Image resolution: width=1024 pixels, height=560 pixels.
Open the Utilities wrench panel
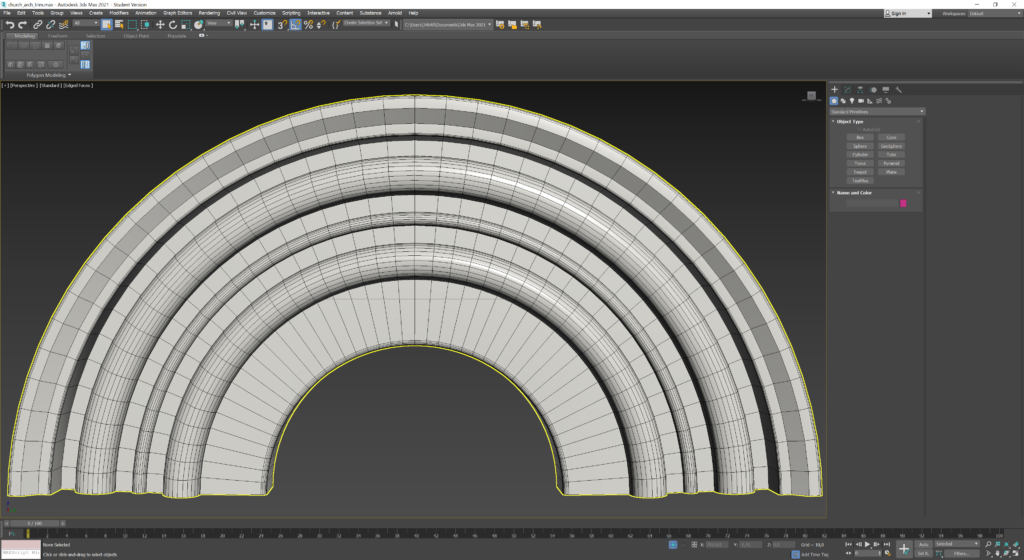(x=899, y=90)
